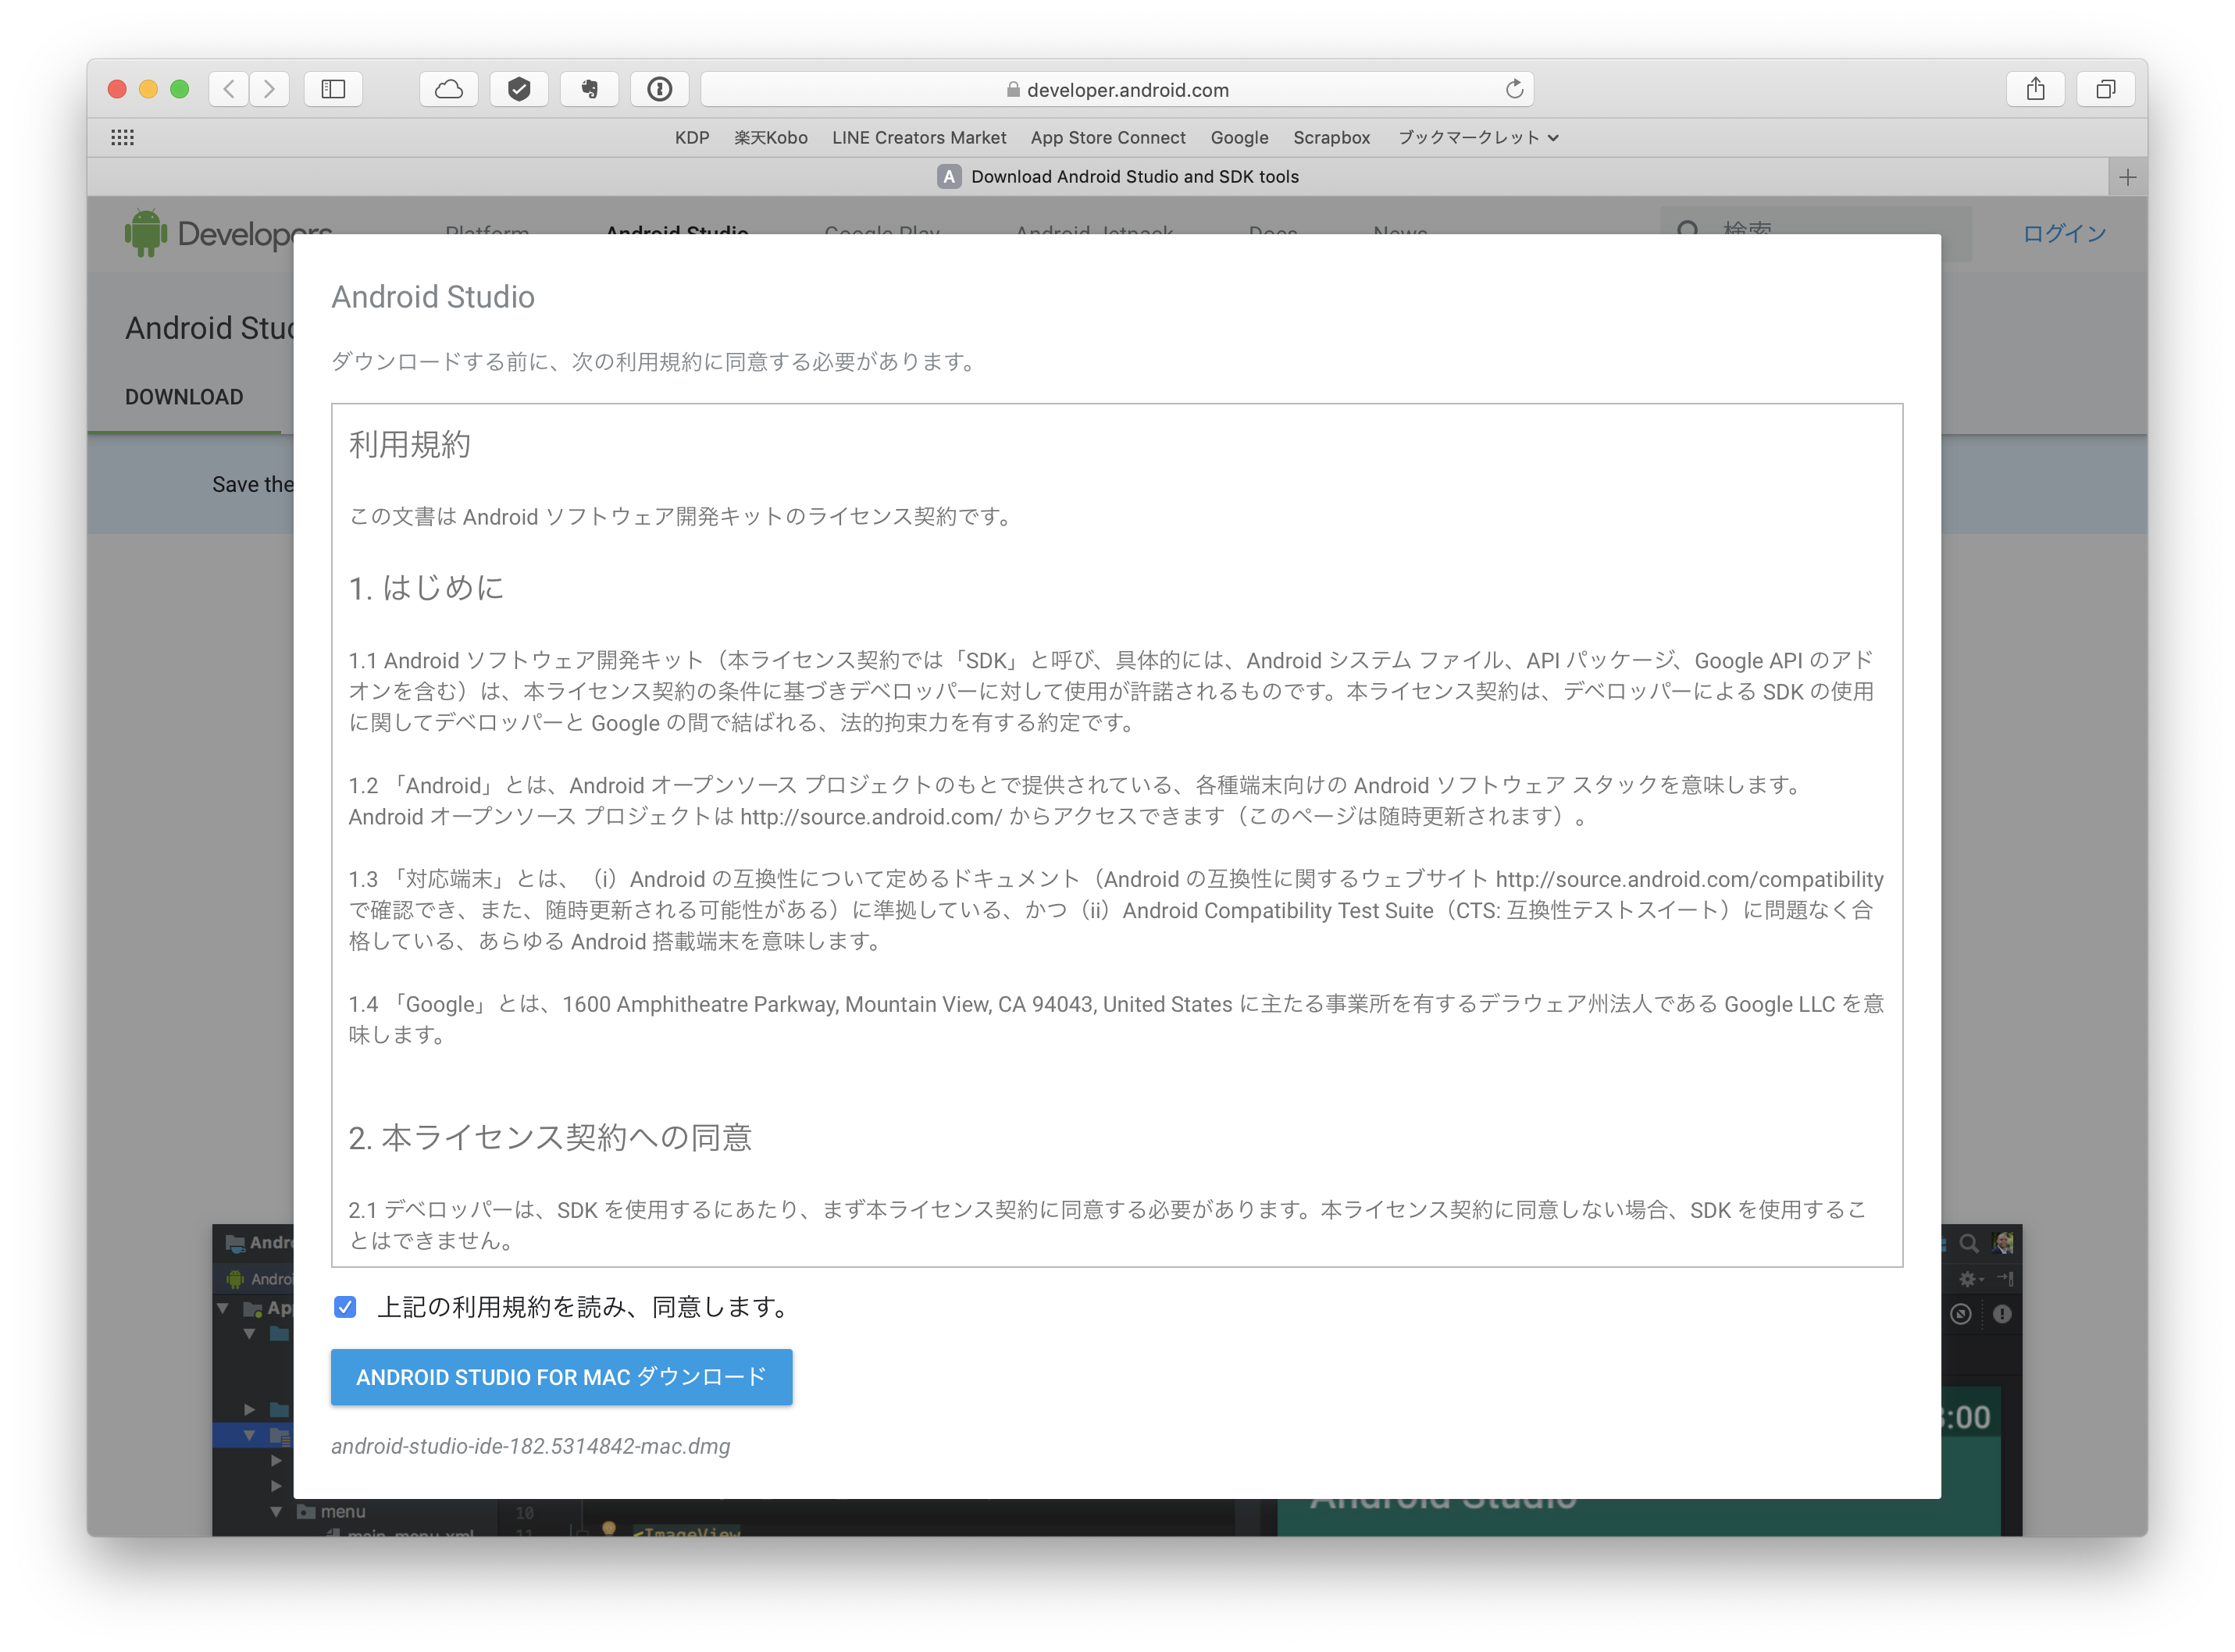Open a new tab with plus button
Viewport: 2235px width, 1652px height.
[2127, 177]
